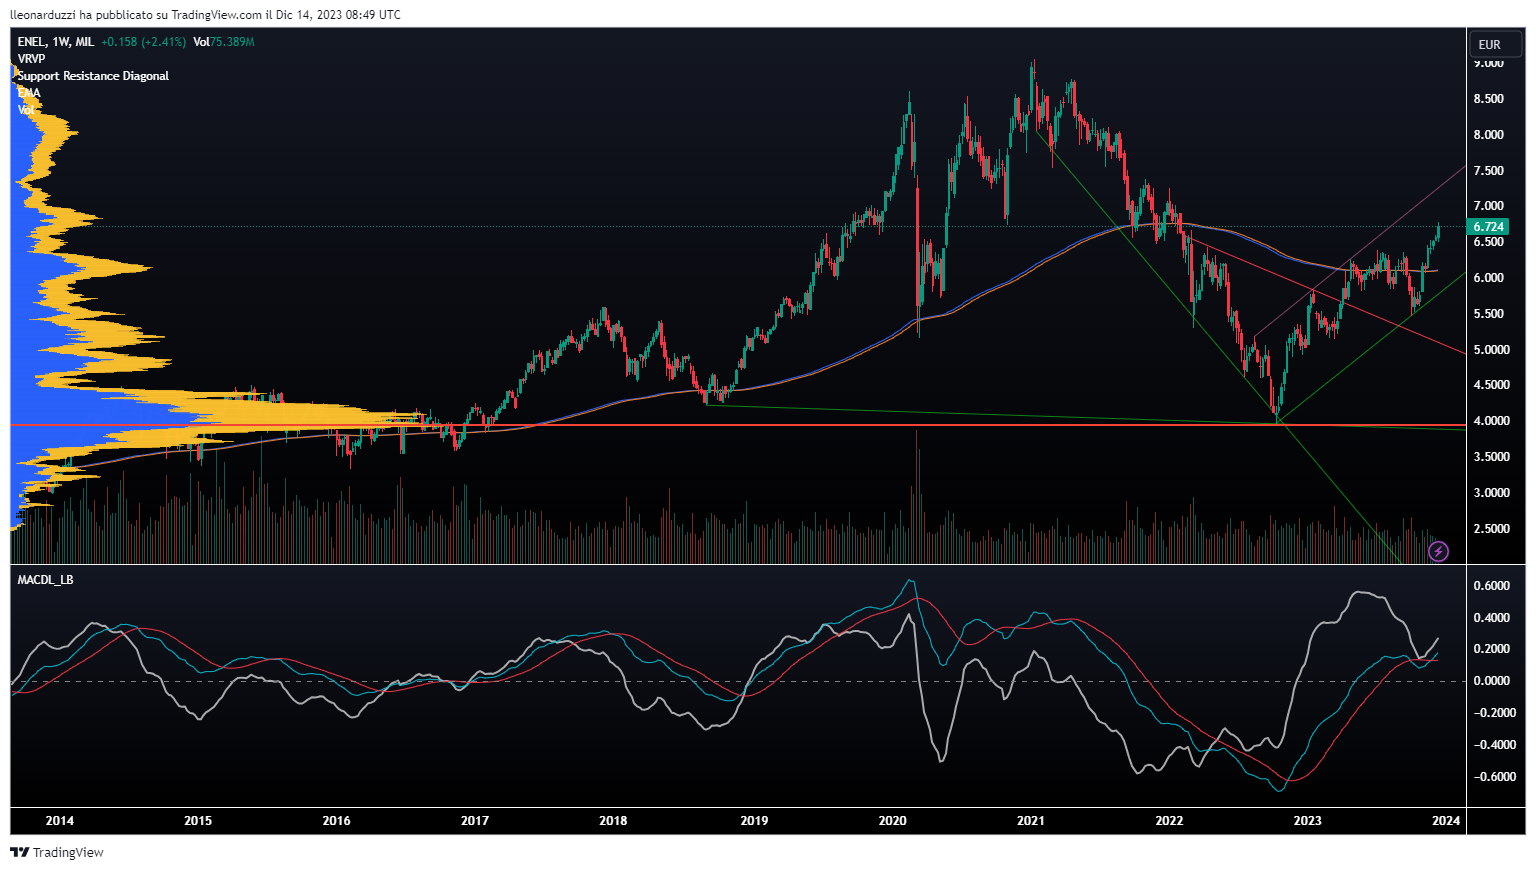Image resolution: width=1536 pixels, height=870 pixels.
Task: Click the 2016 label on time axis
Action: [x=337, y=821]
